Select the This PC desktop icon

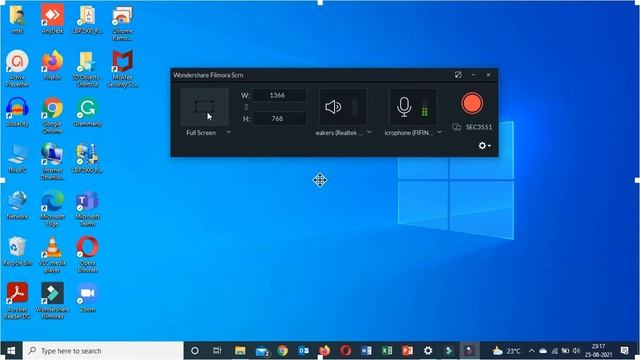point(17,158)
